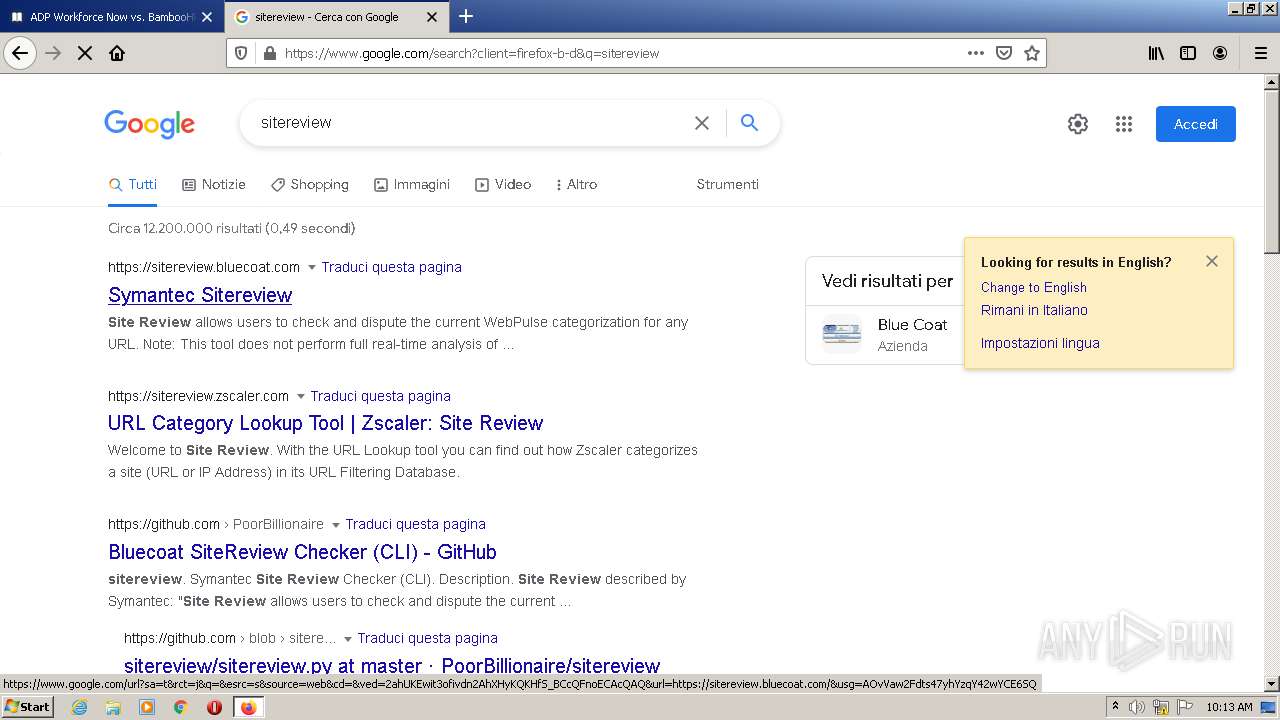The height and width of the screenshot is (720, 1280).
Task: Open the Google apps grid
Action: tap(1124, 124)
